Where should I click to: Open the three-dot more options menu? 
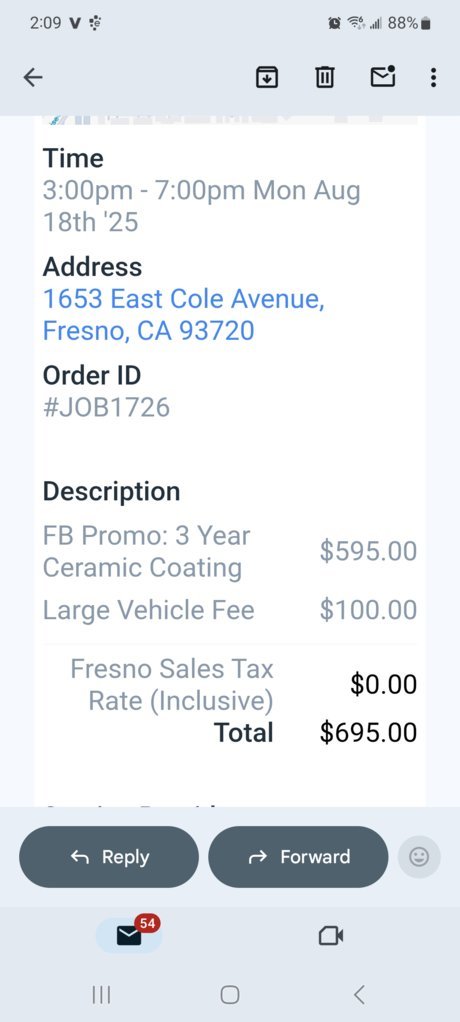(433, 78)
